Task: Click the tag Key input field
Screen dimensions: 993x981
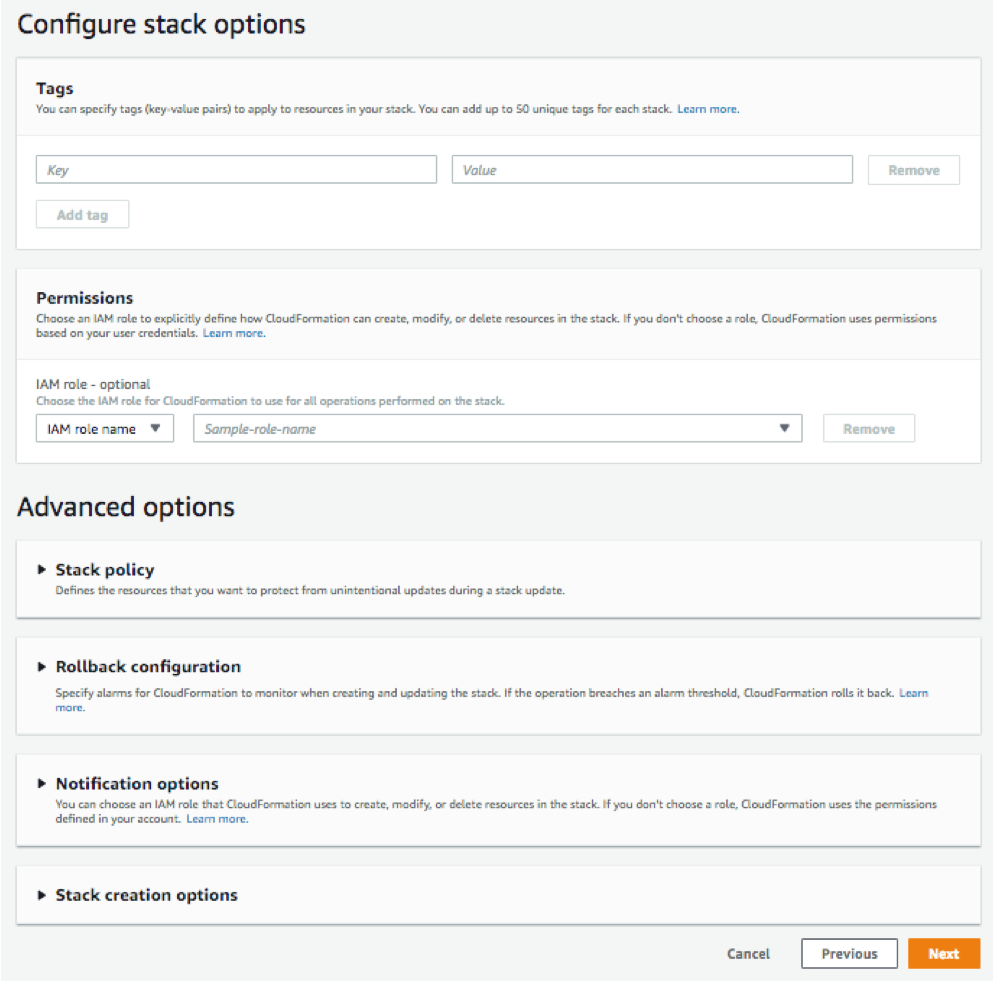Action: (236, 170)
